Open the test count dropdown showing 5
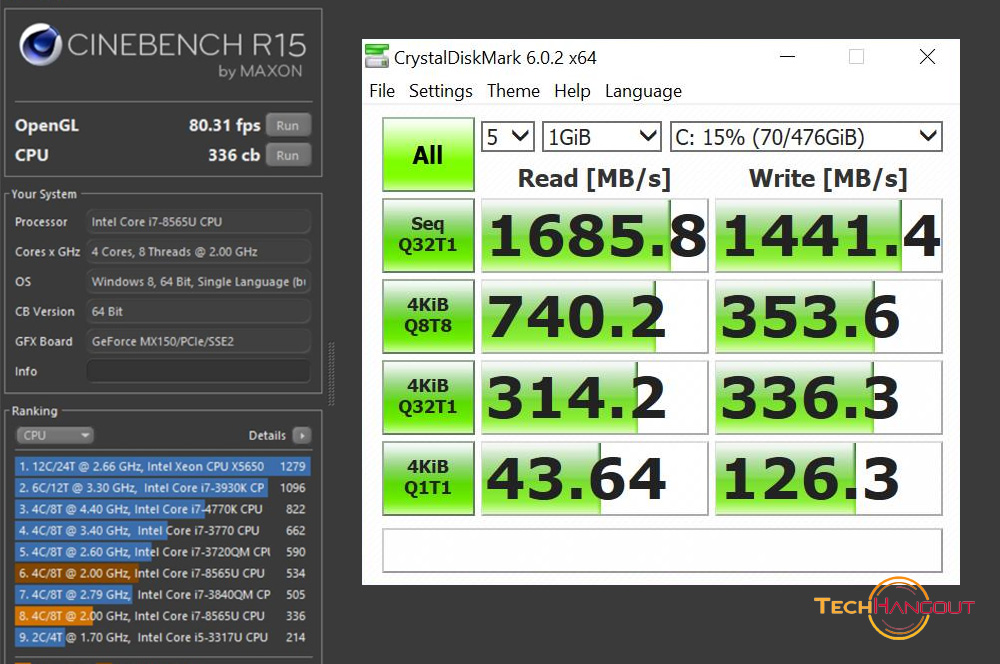The image size is (1000, 664). coord(508,136)
